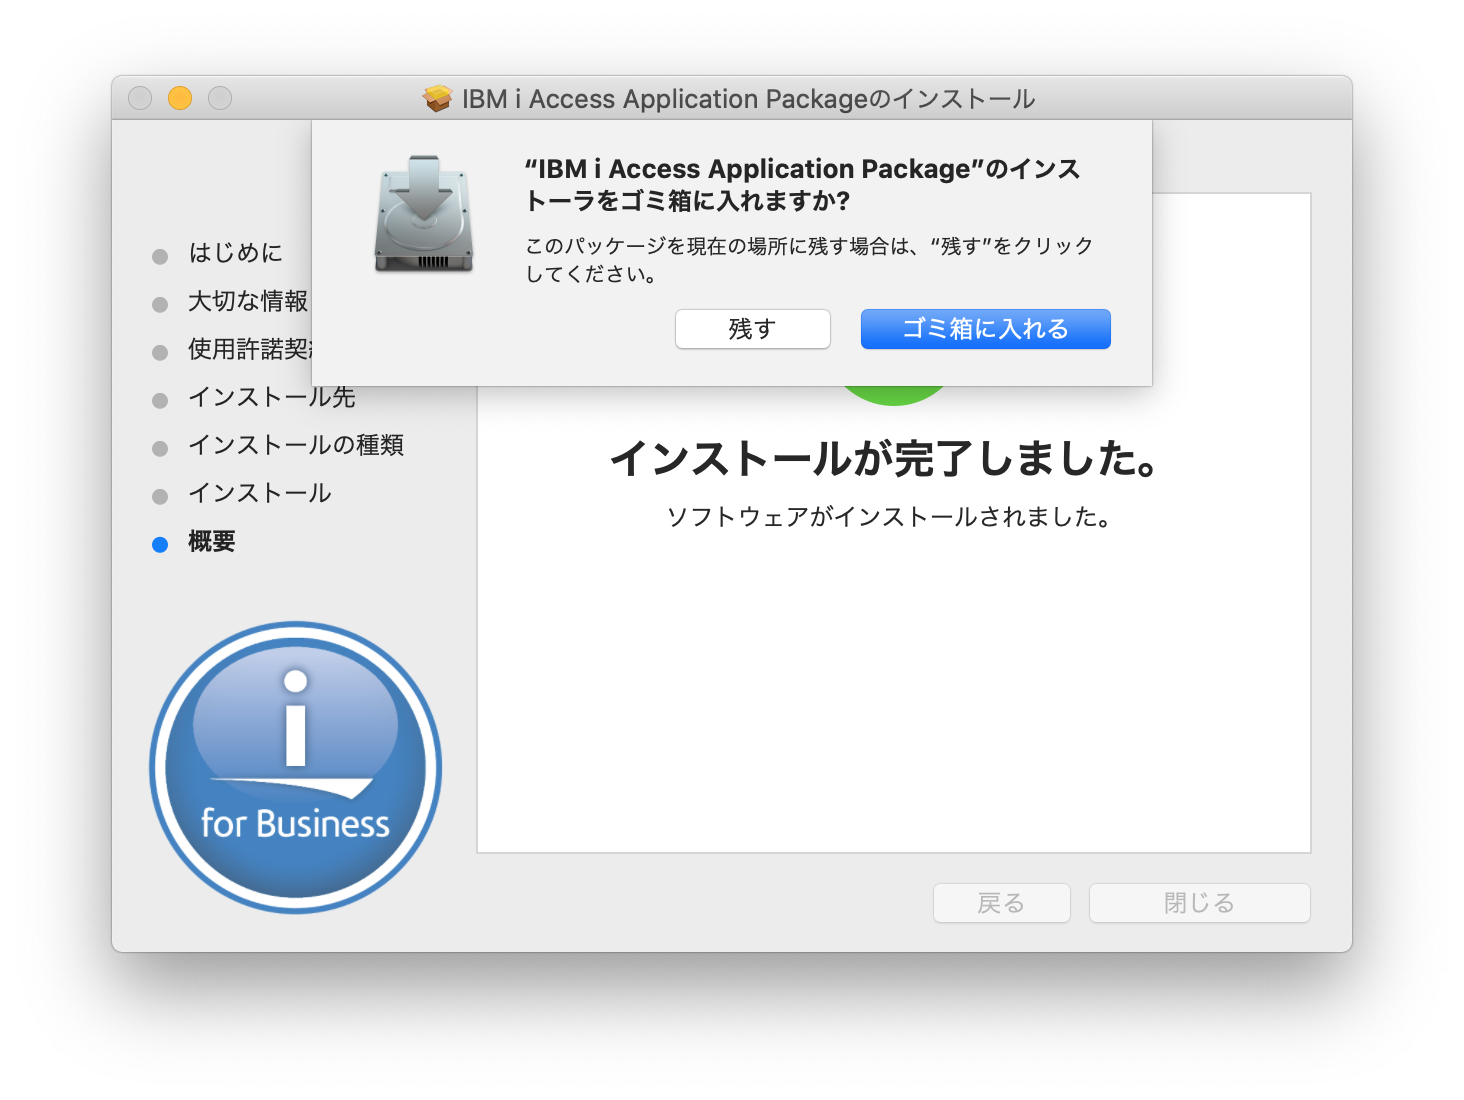
Task: Click the インストールが完了しました heading
Action: click(886, 459)
